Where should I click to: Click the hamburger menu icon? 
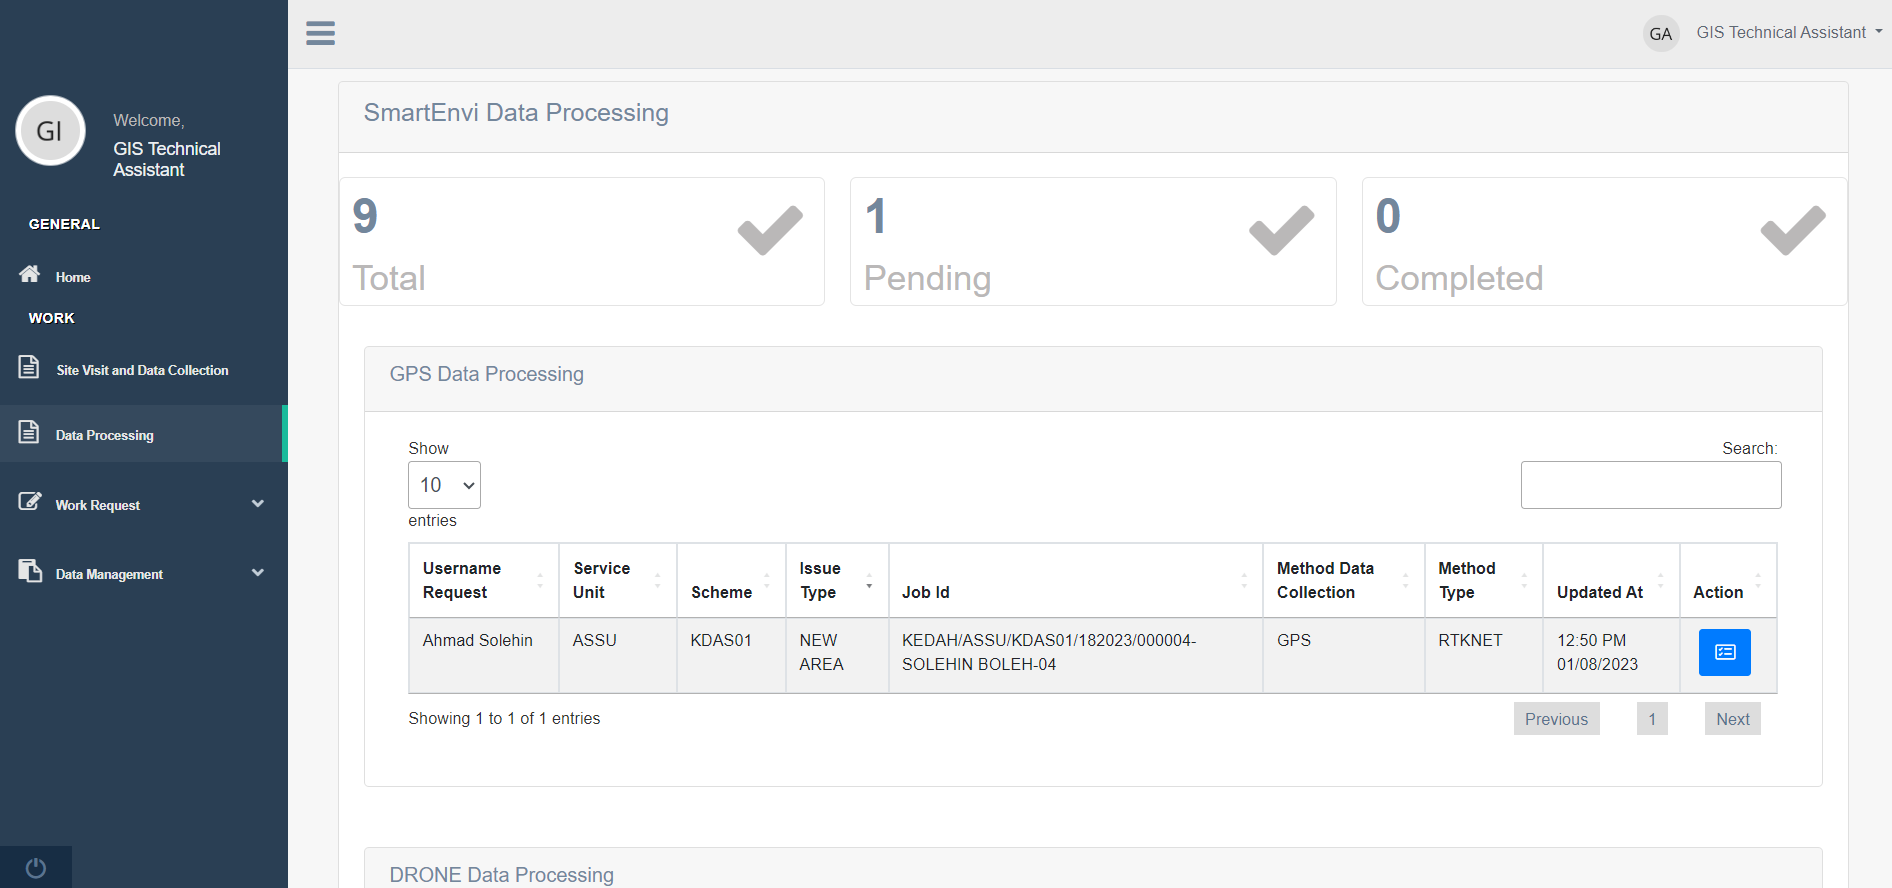[320, 33]
